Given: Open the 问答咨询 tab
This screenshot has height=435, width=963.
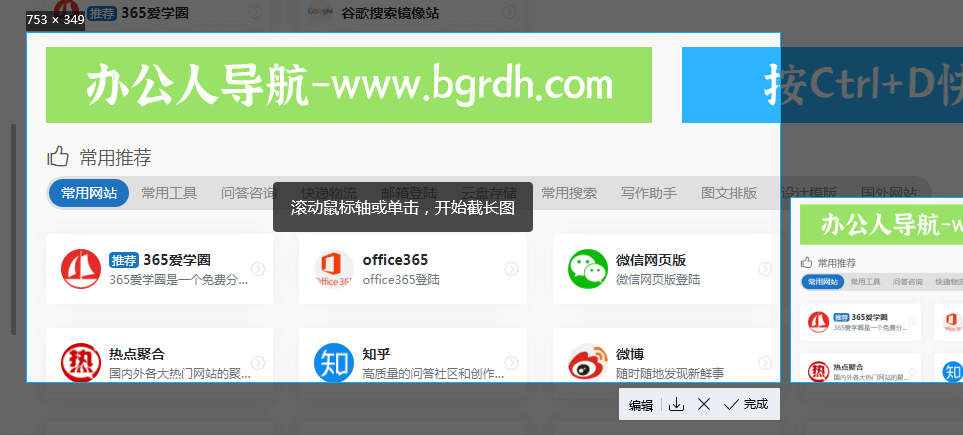Looking at the screenshot, I should coord(249,193).
